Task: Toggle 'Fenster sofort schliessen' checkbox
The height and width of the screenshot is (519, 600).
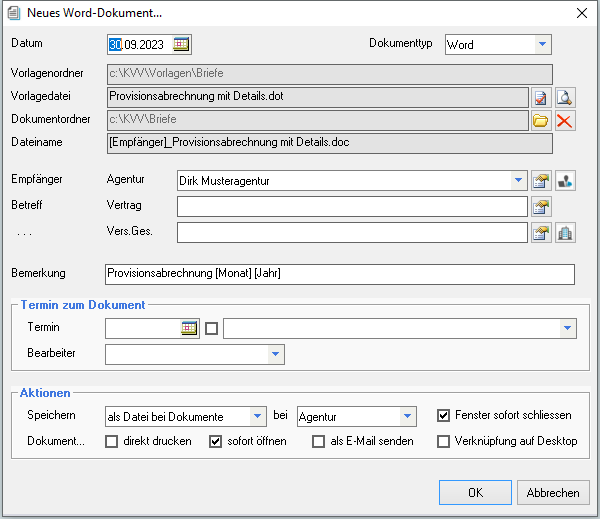Action: 444,415
